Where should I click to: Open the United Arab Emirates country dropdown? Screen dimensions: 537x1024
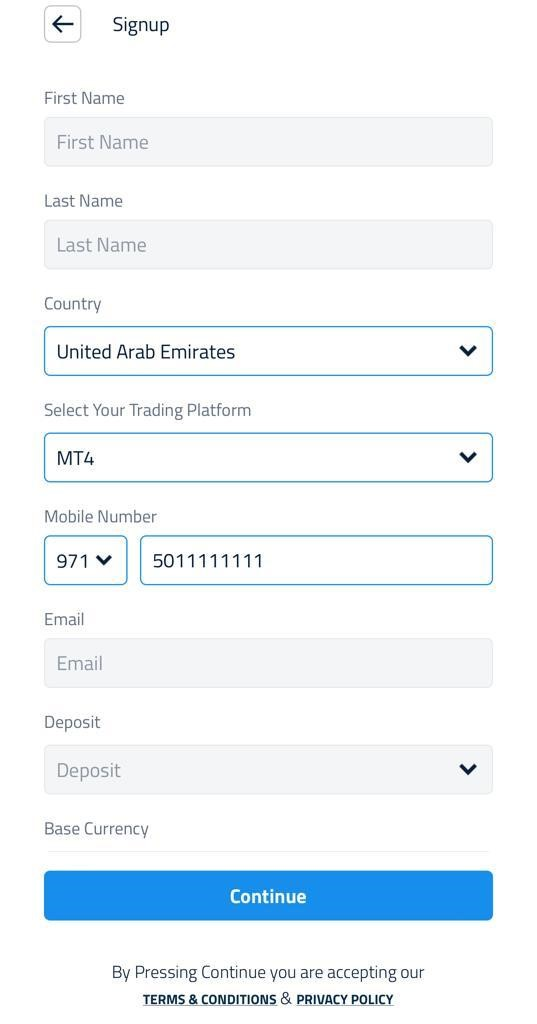click(x=268, y=351)
